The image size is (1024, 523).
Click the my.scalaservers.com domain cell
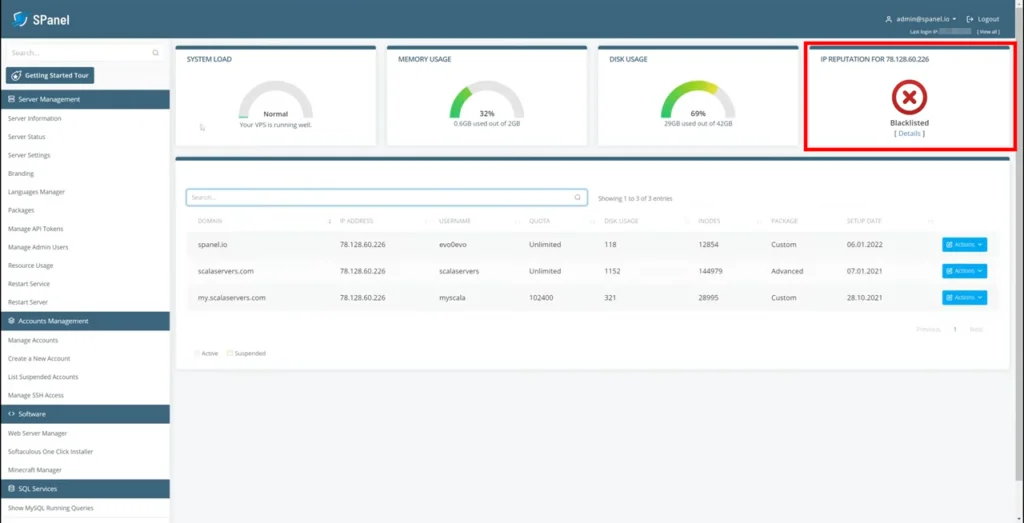232,298
